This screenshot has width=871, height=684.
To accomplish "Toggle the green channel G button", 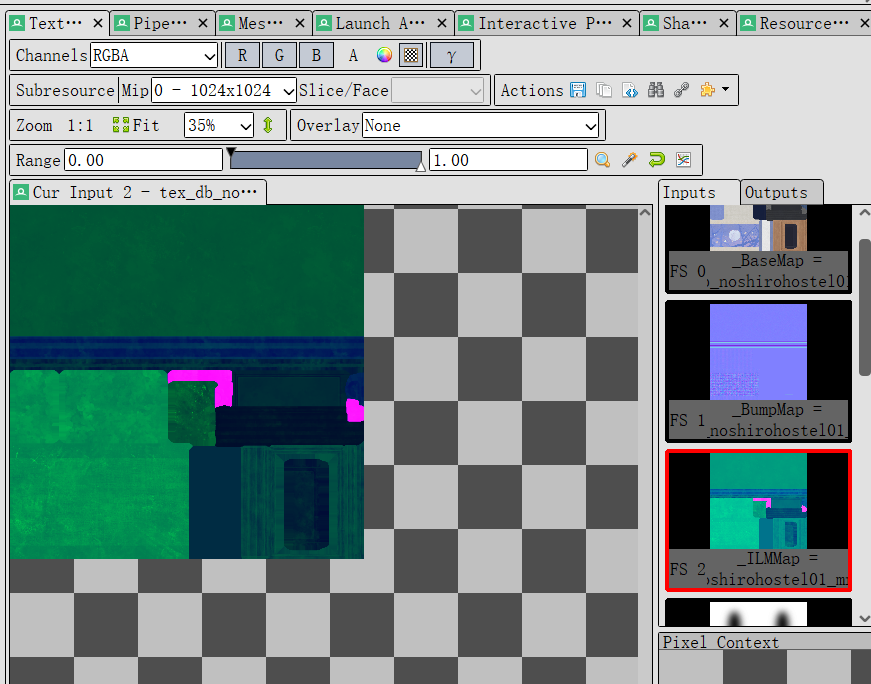I will [x=280, y=56].
